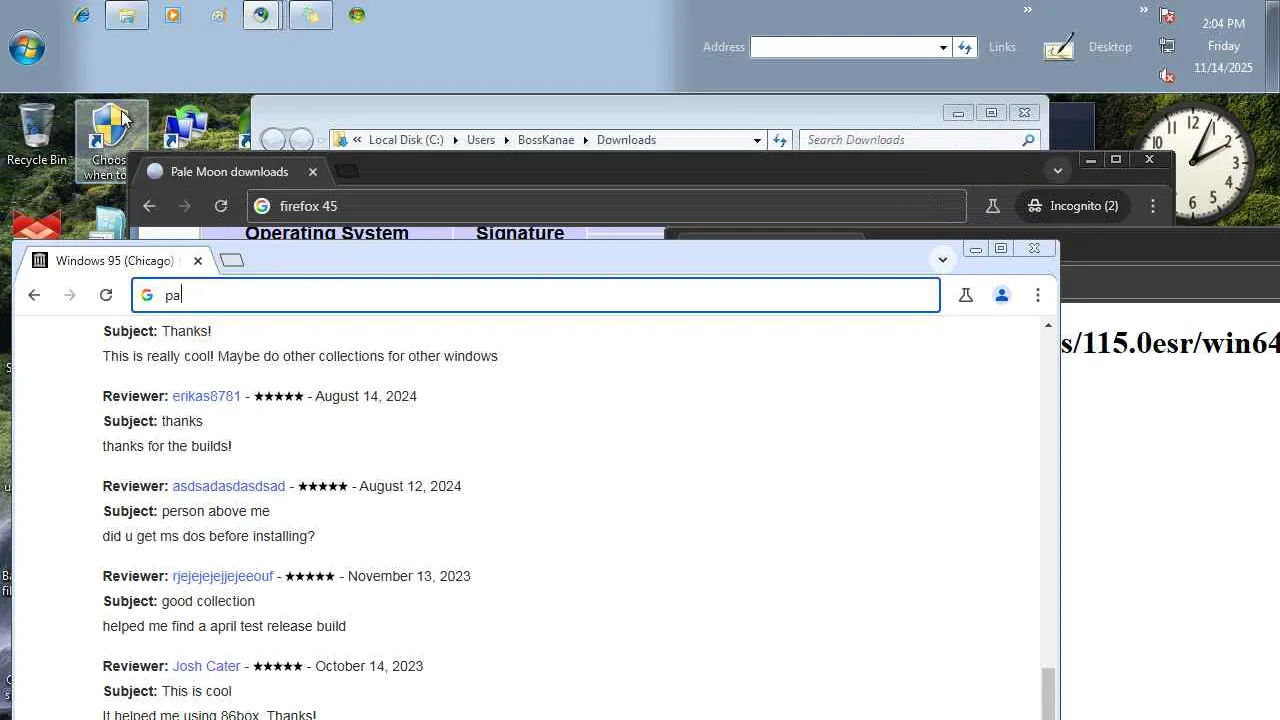1280x720 pixels.
Task: Click the desktop analog clock gadget
Action: pyautogui.click(x=1195, y=162)
